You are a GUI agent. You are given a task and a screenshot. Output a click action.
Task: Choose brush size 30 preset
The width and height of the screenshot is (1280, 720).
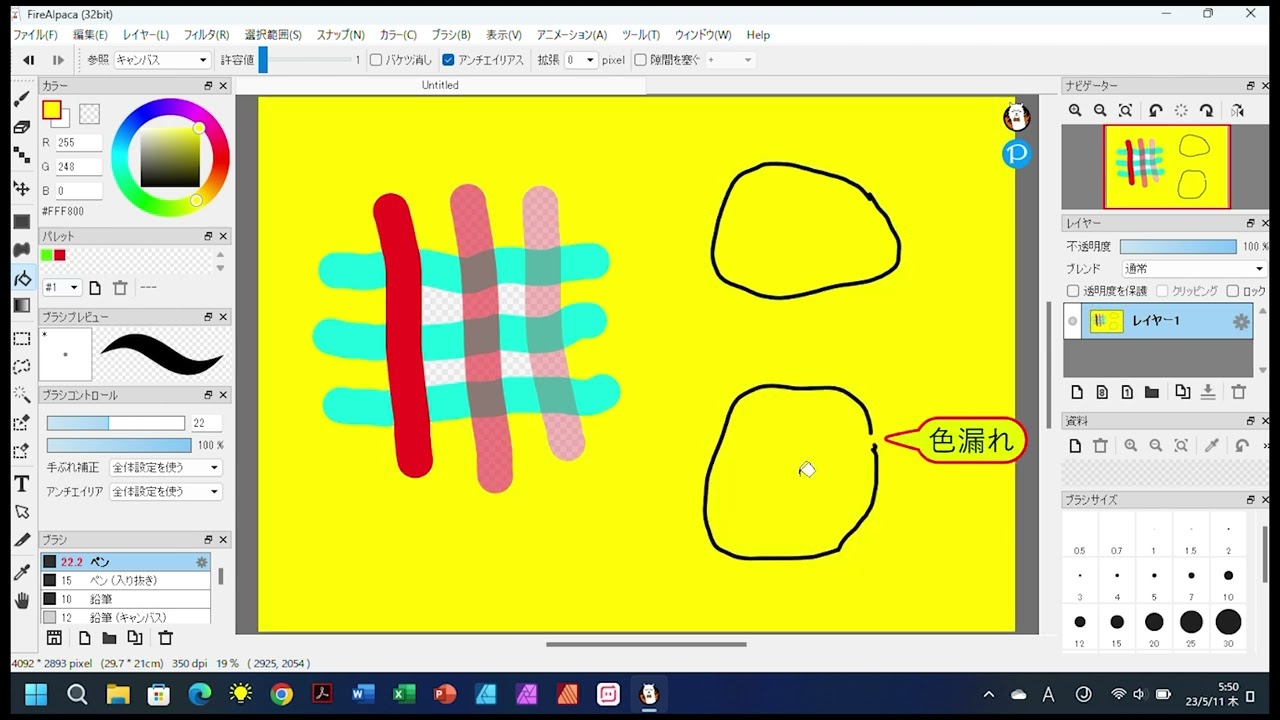(1228, 628)
